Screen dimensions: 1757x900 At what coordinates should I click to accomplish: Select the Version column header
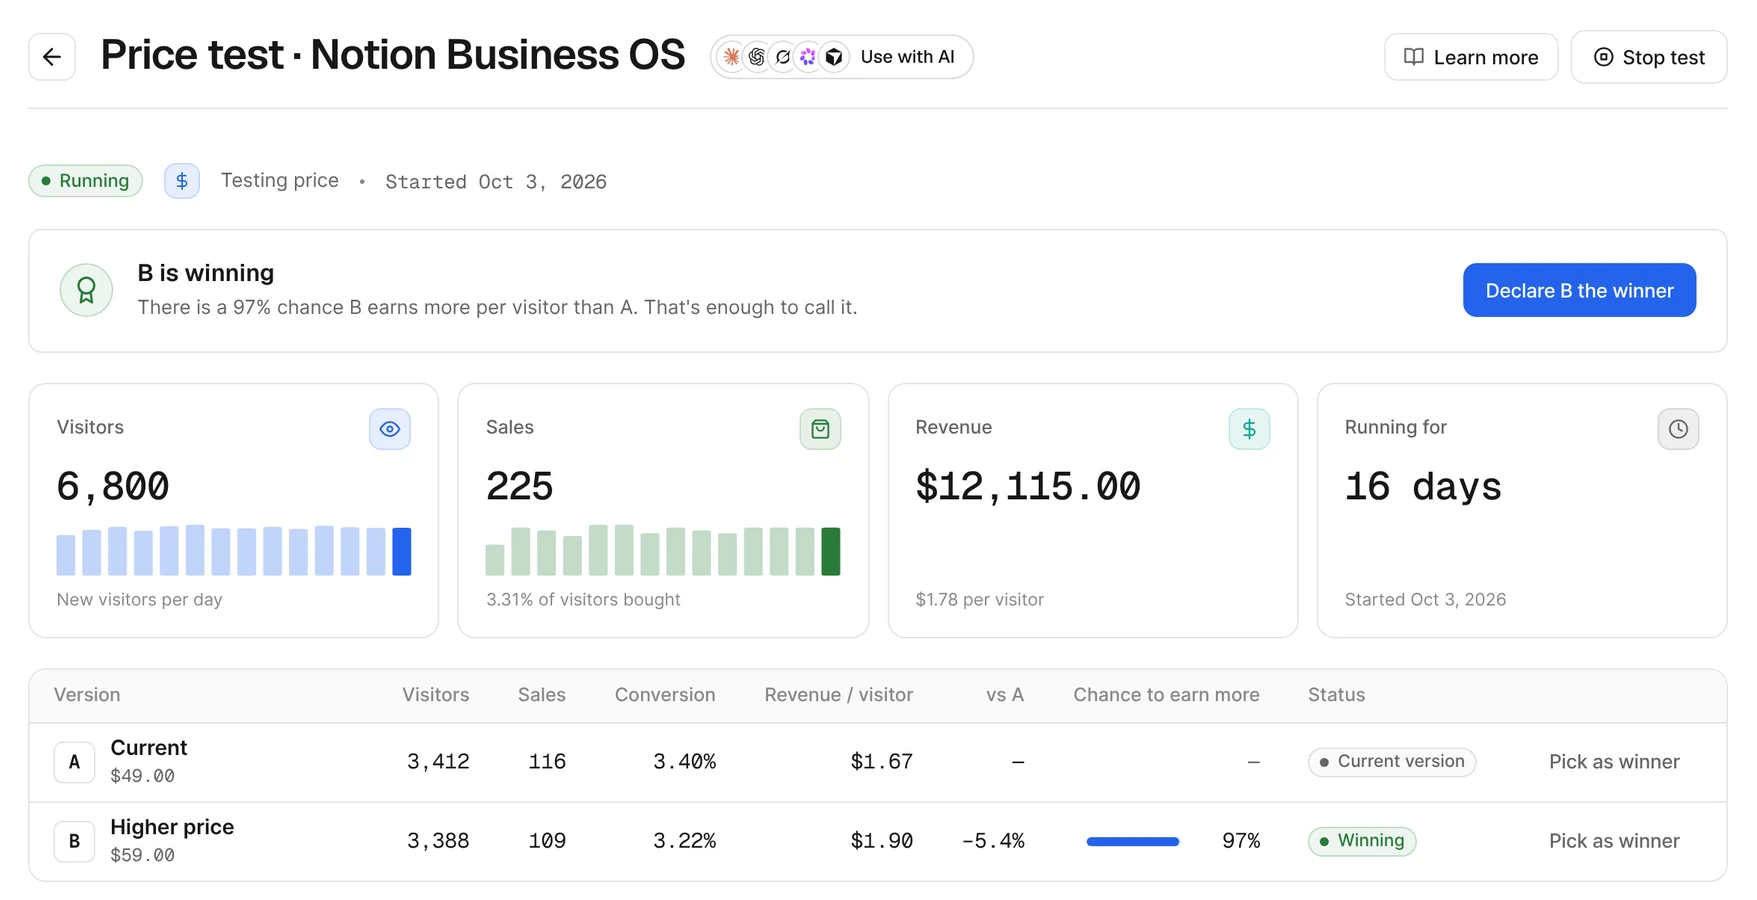[87, 695]
